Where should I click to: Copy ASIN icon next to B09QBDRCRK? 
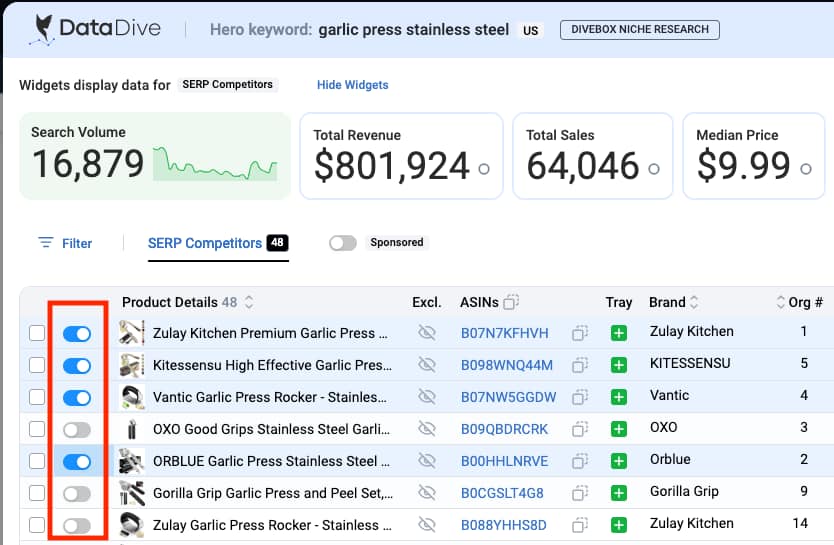click(x=579, y=429)
